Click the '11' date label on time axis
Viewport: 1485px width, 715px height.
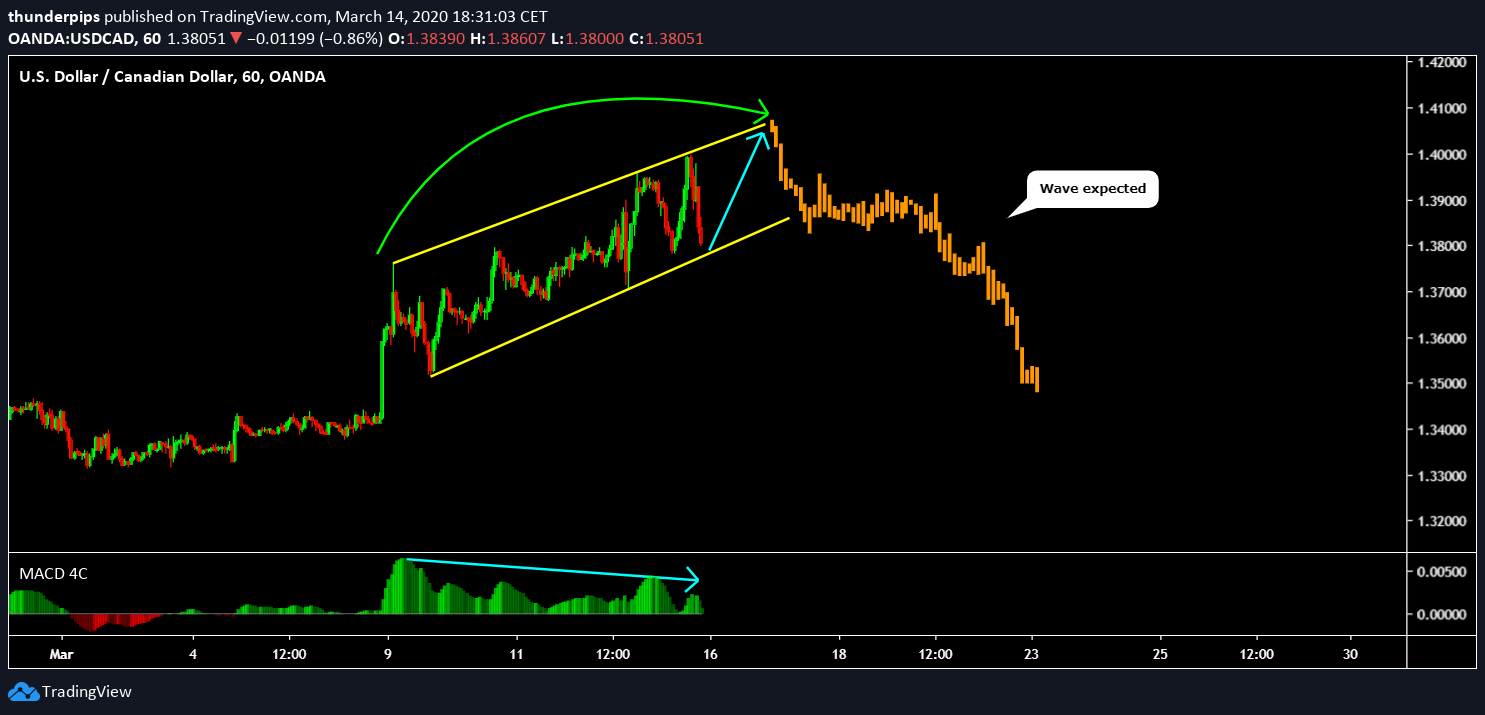pos(516,654)
